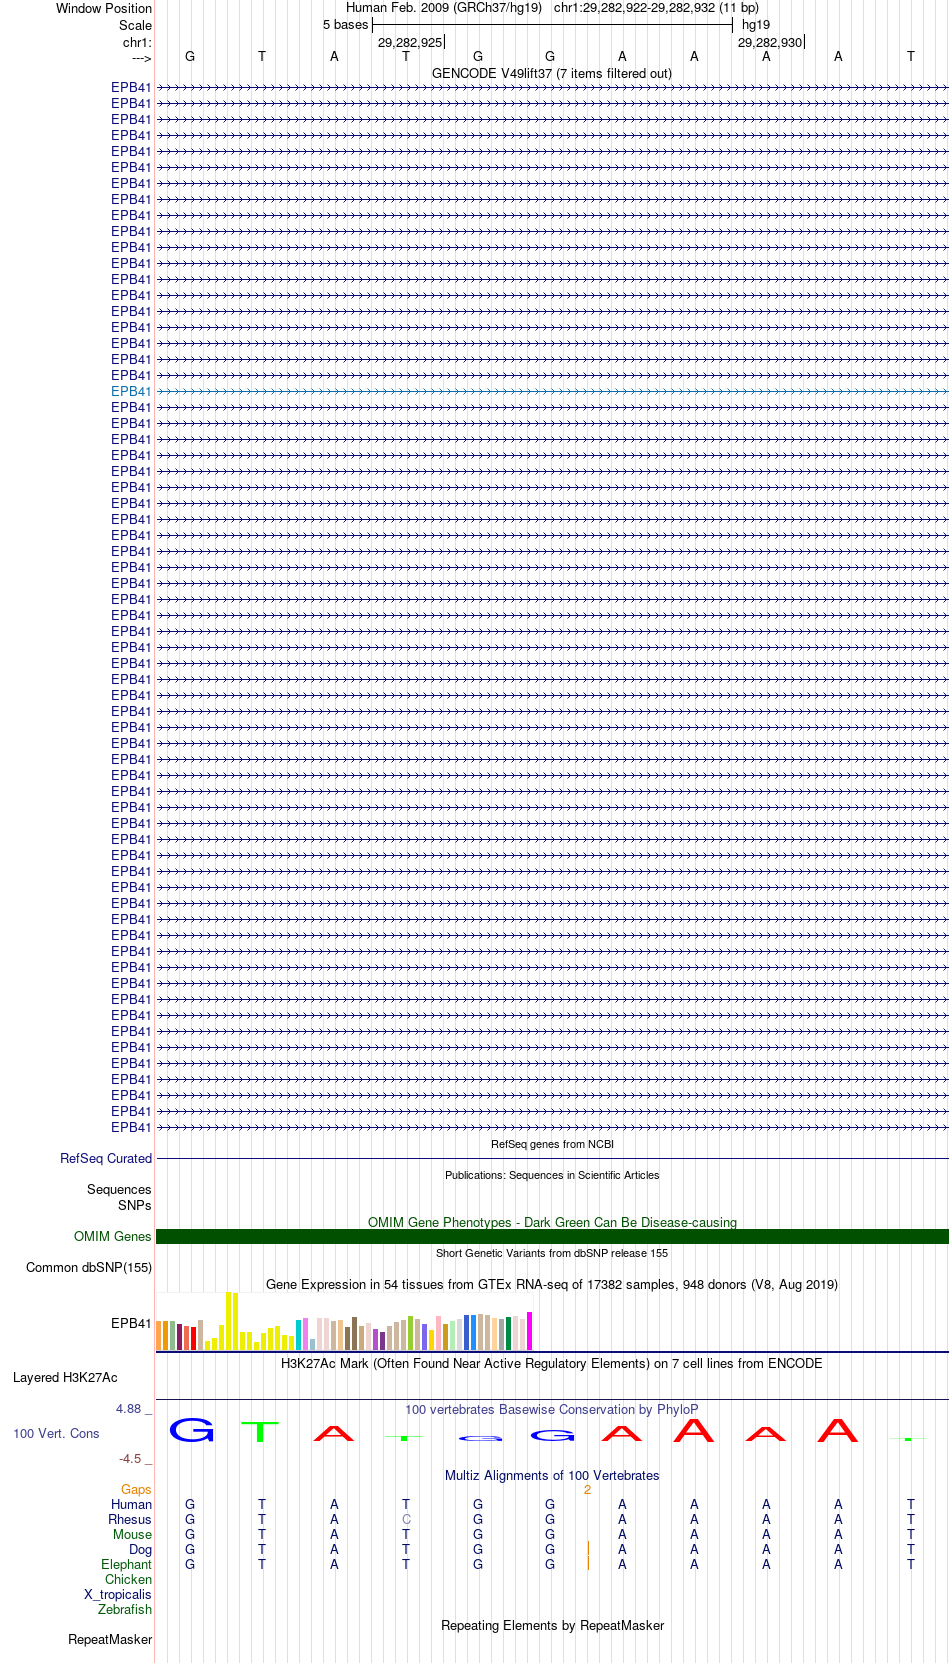Click the X_tropicalis species label

pyautogui.click(x=118, y=1595)
